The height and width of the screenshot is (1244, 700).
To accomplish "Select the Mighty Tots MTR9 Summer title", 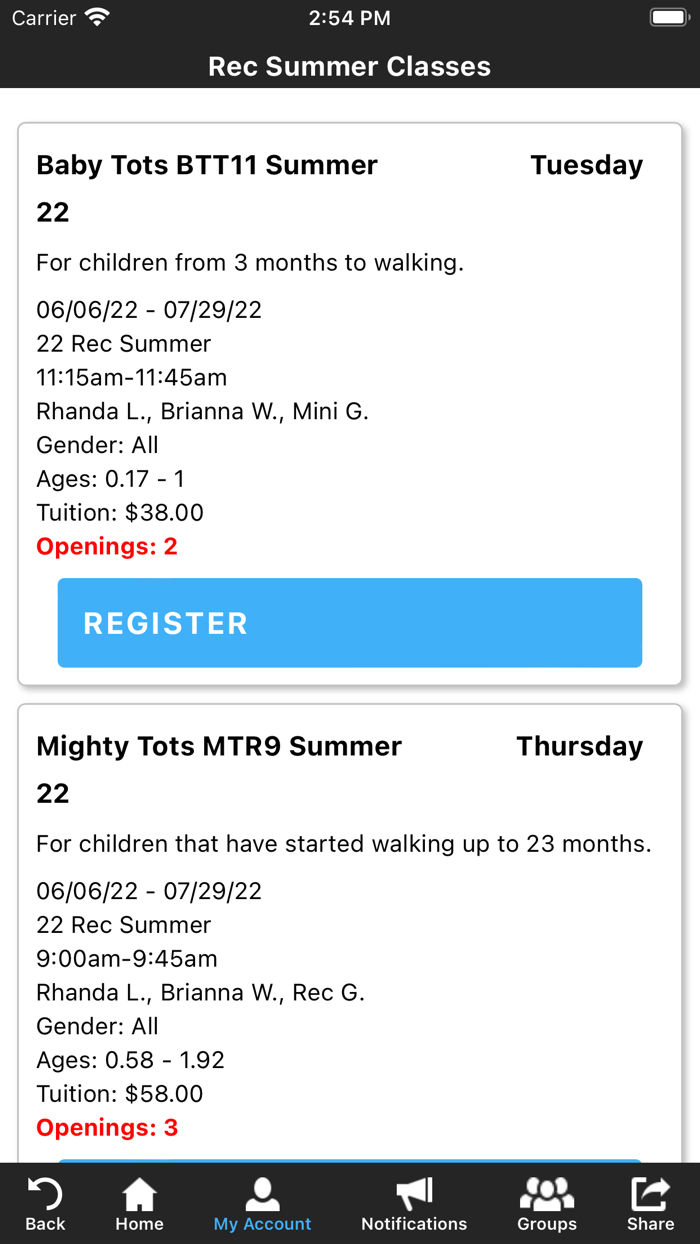I will [x=219, y=747].
